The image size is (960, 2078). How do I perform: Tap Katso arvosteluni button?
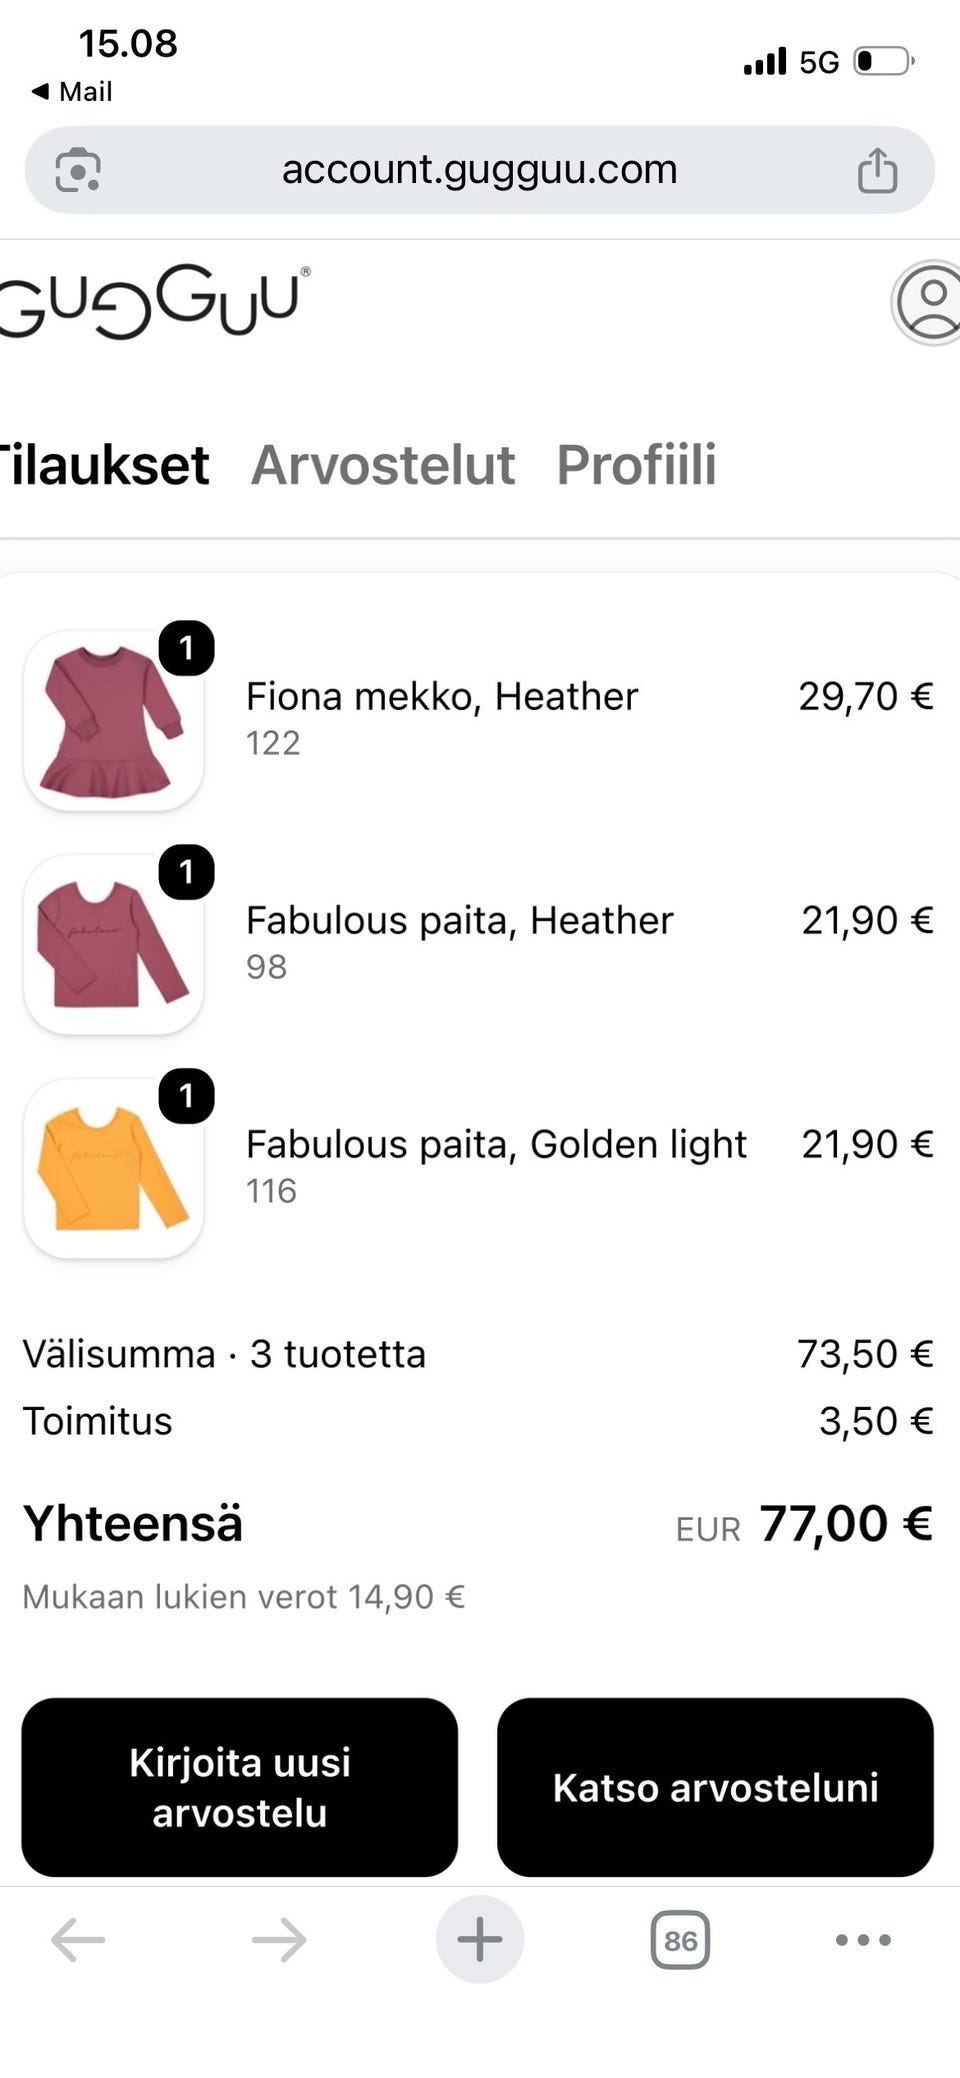click(x=715, y=1787)
